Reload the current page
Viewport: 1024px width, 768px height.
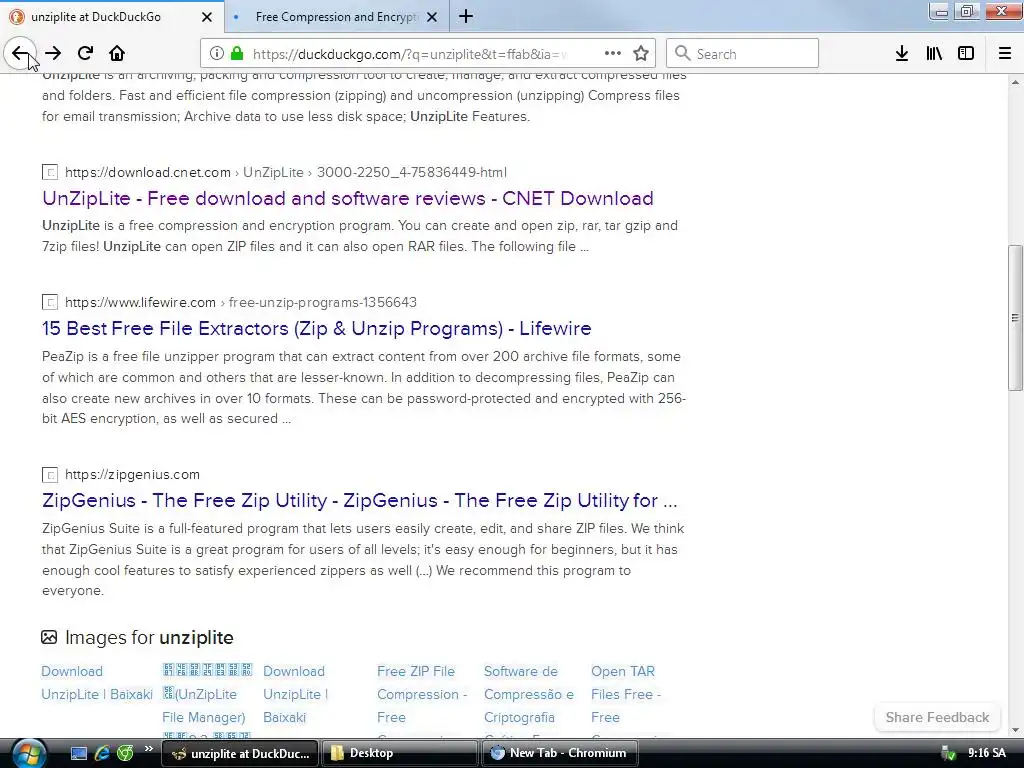(85, 53)
